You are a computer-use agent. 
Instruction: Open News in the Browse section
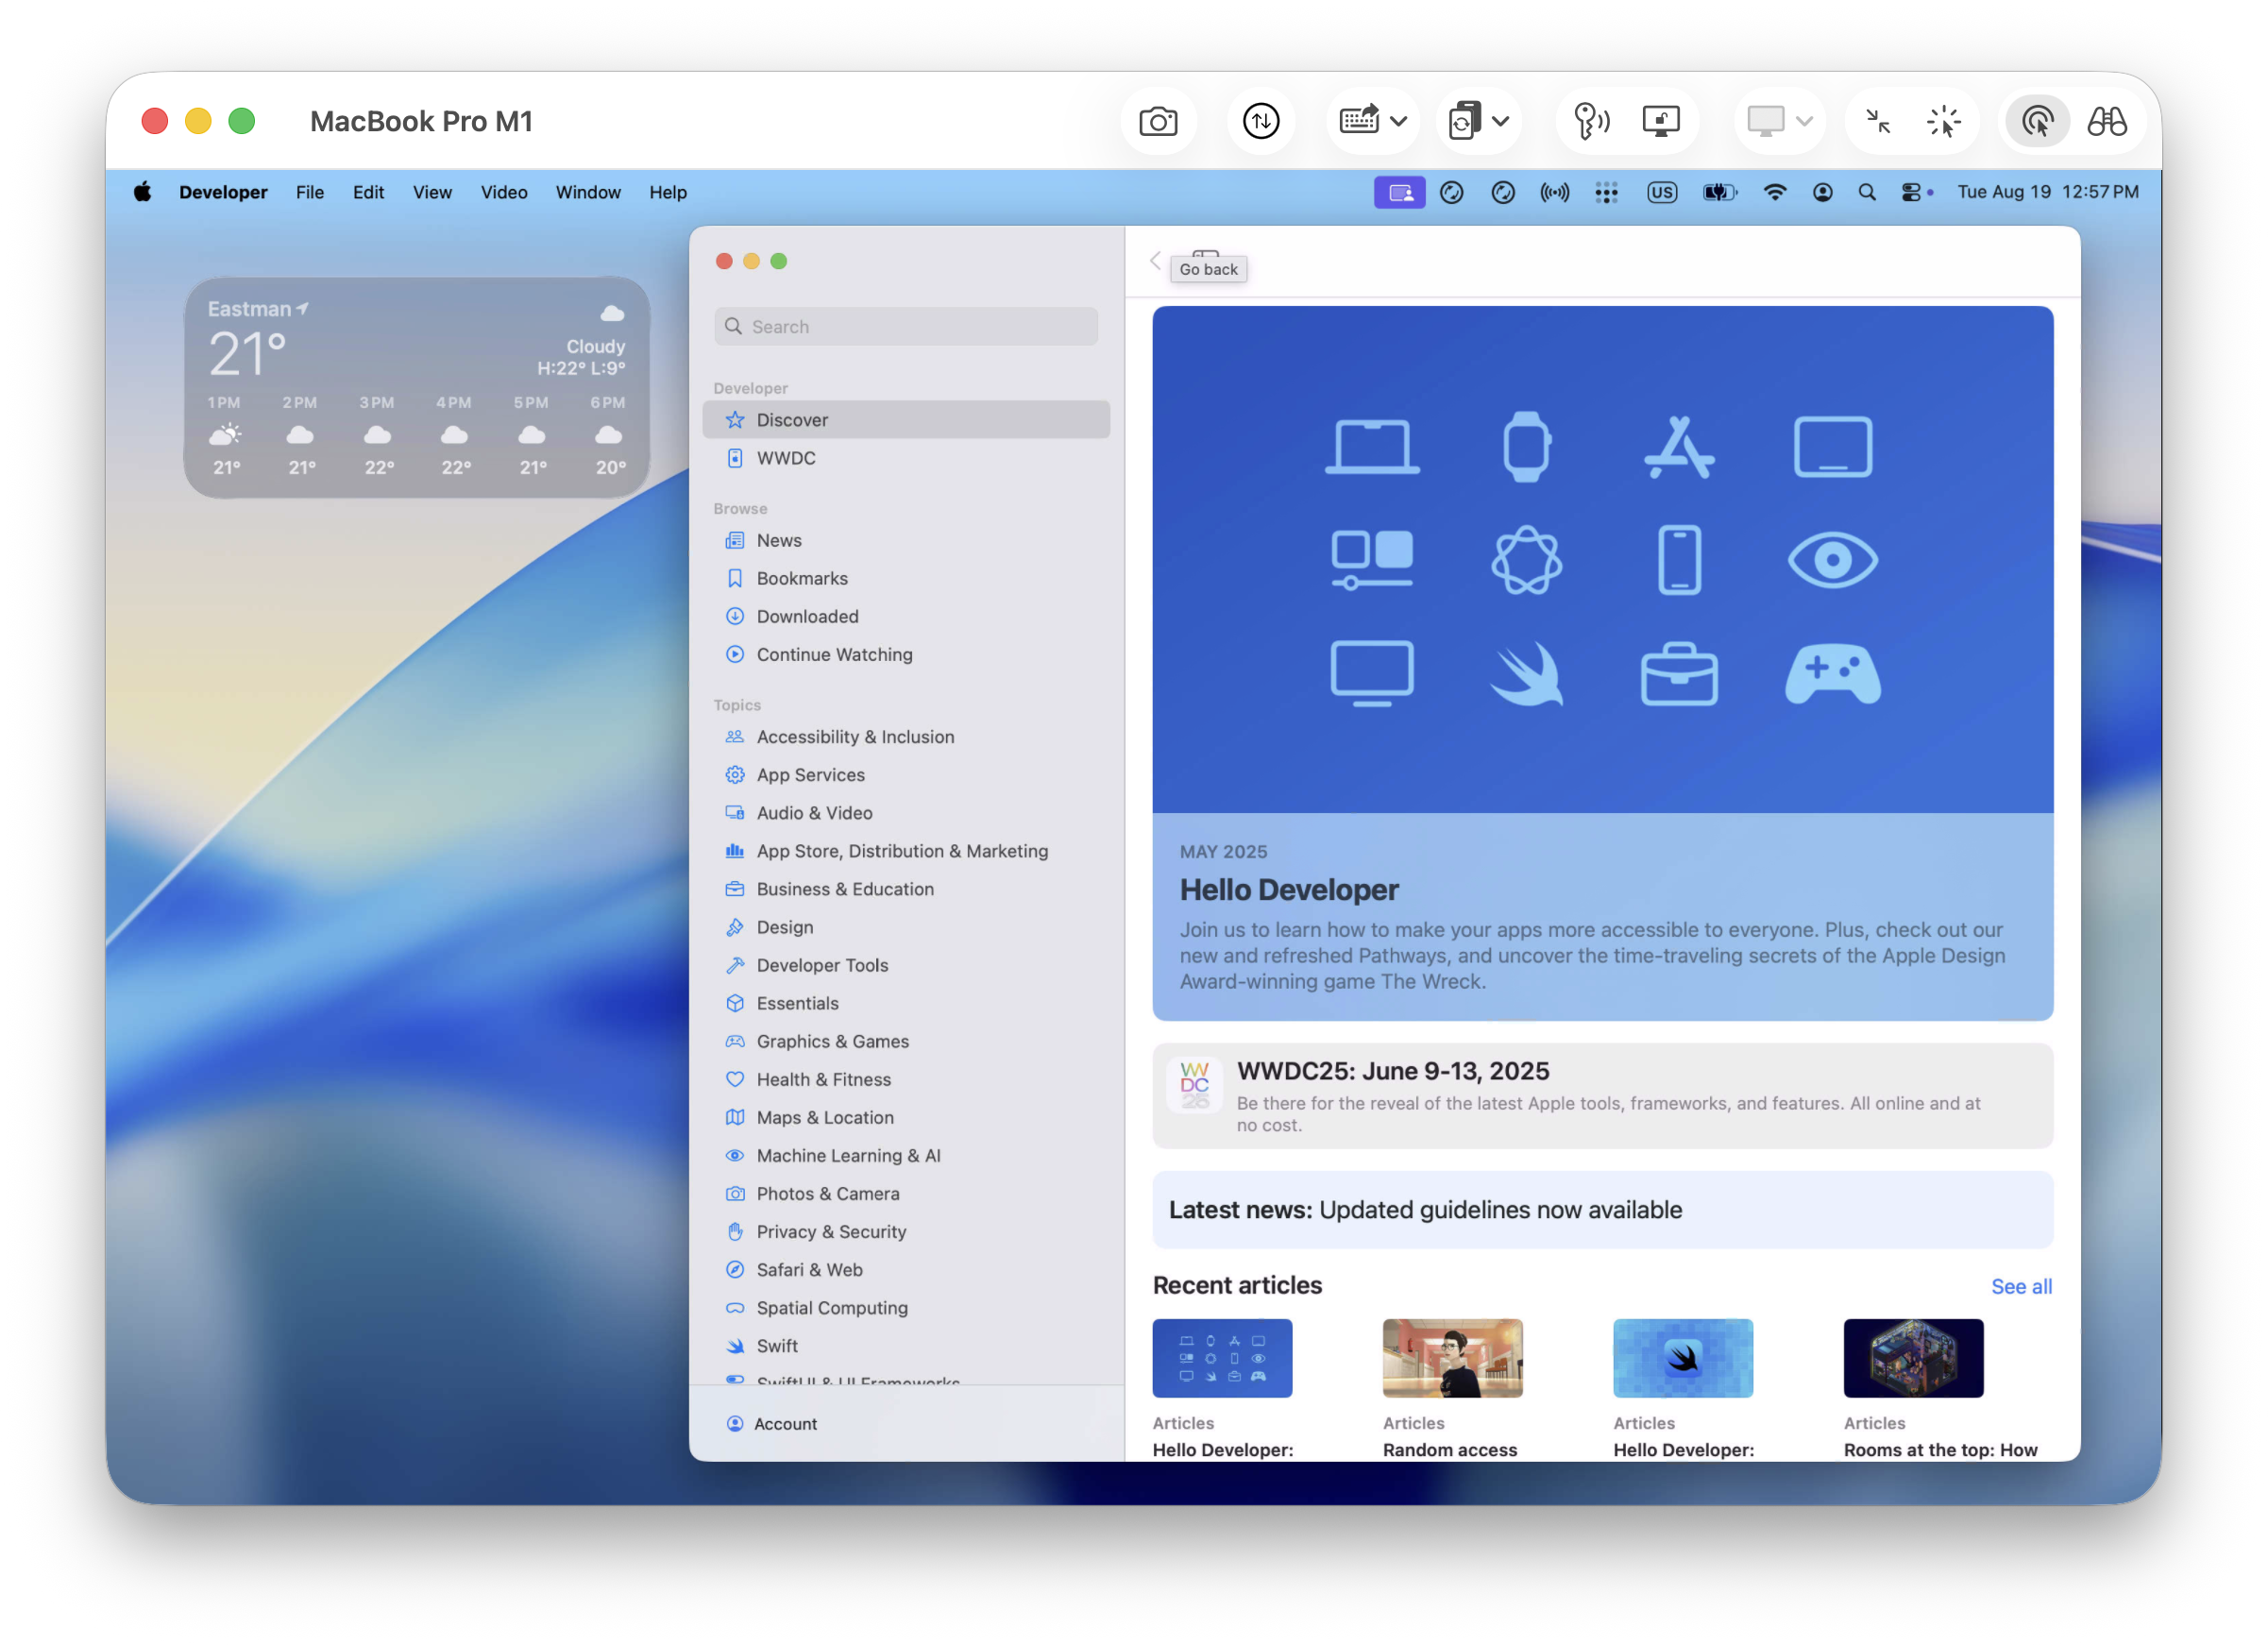[905, 540]
